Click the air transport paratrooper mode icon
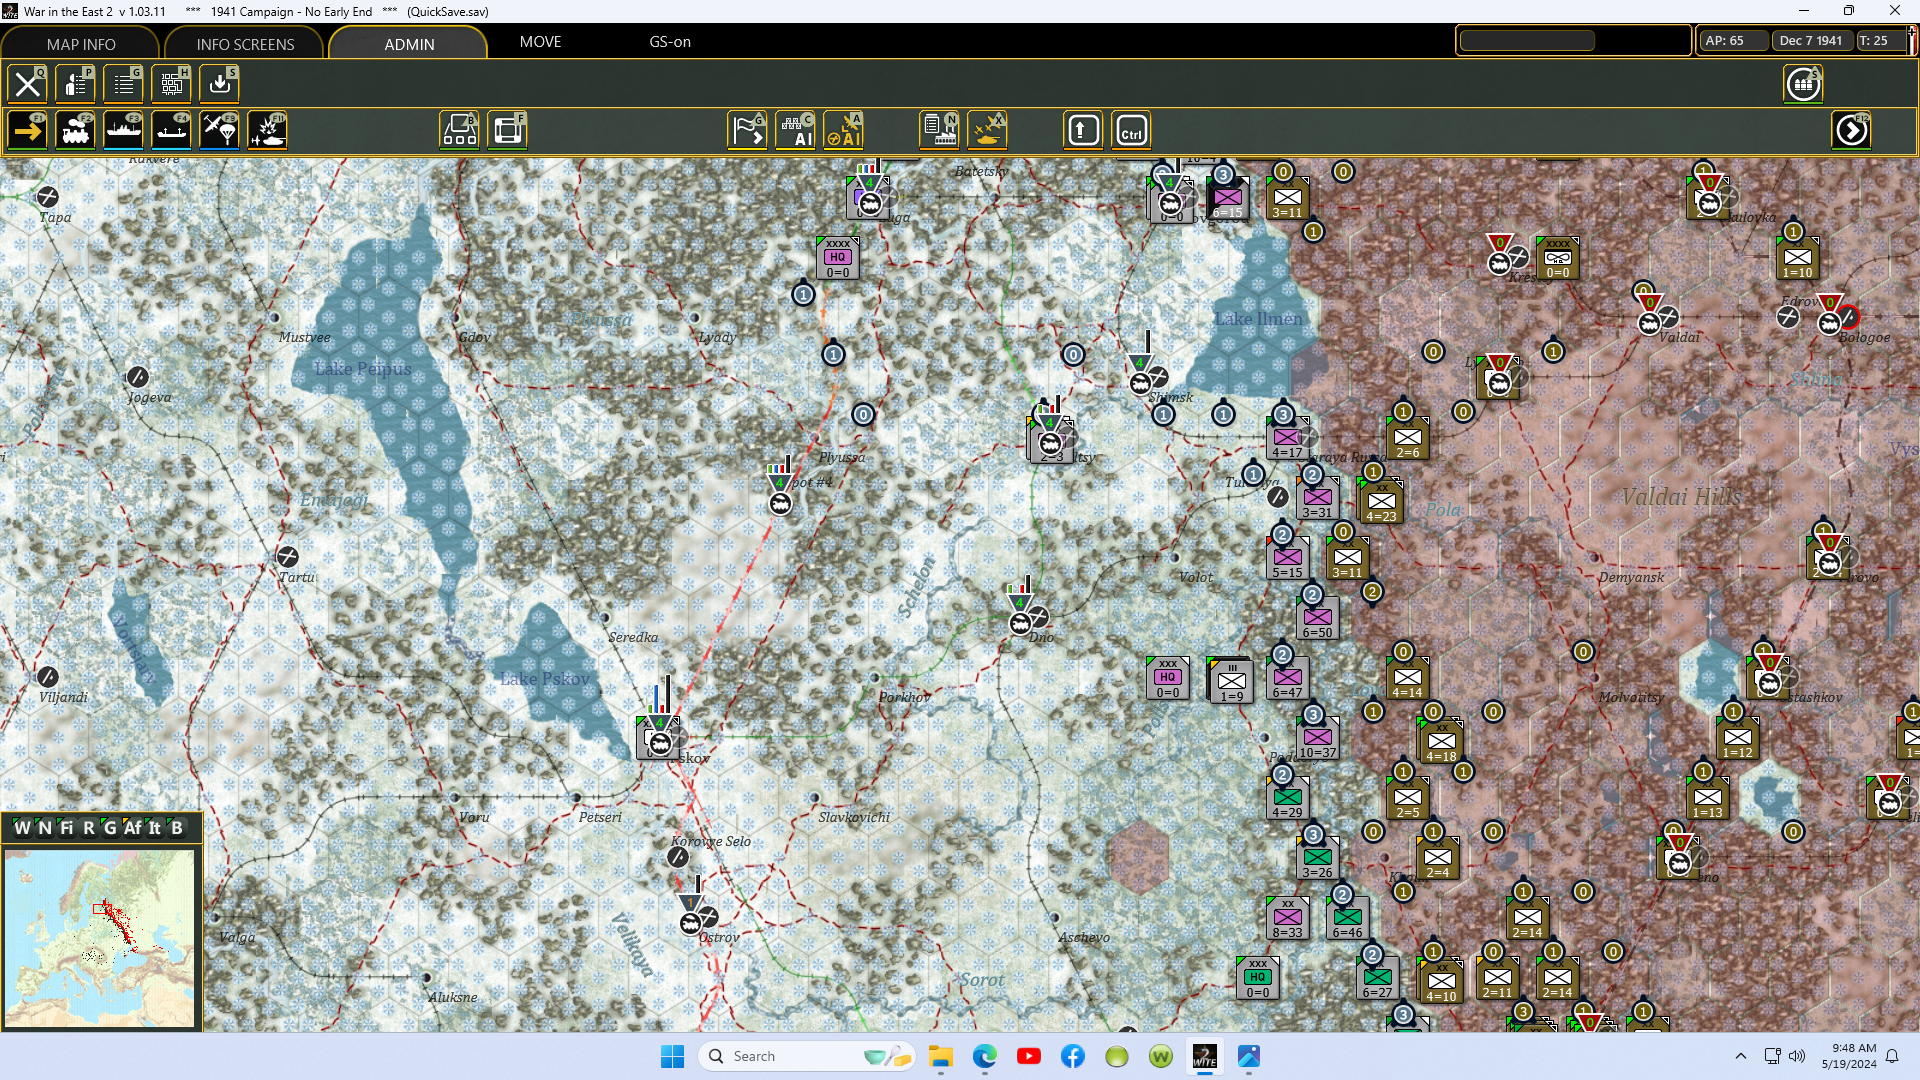Screen dimensions: 1920x1080 219,130
